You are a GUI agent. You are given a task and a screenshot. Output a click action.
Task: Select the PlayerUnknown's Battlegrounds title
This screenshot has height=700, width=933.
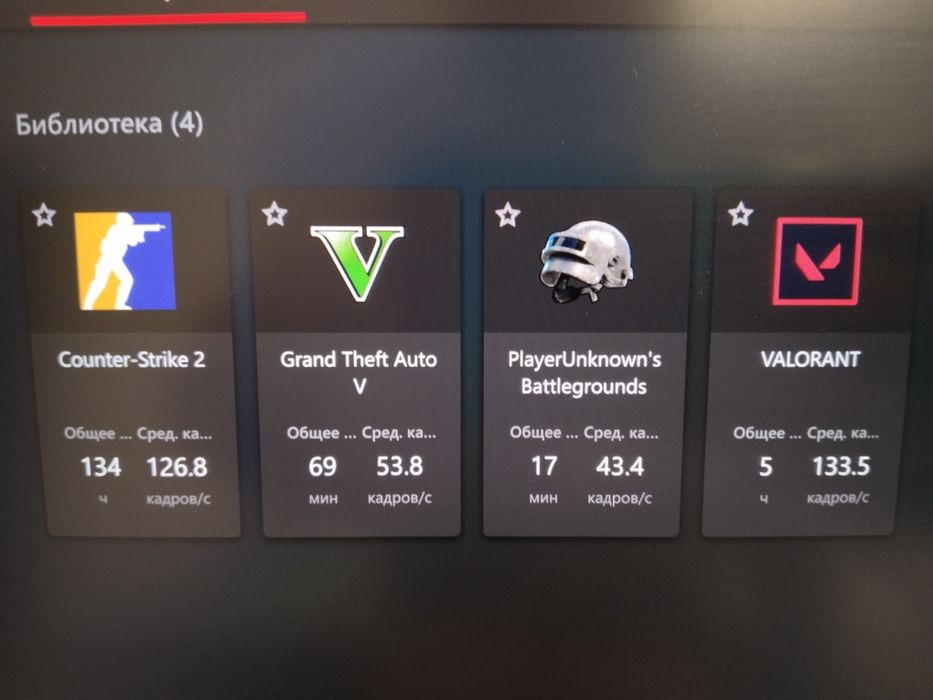point(584,373)
